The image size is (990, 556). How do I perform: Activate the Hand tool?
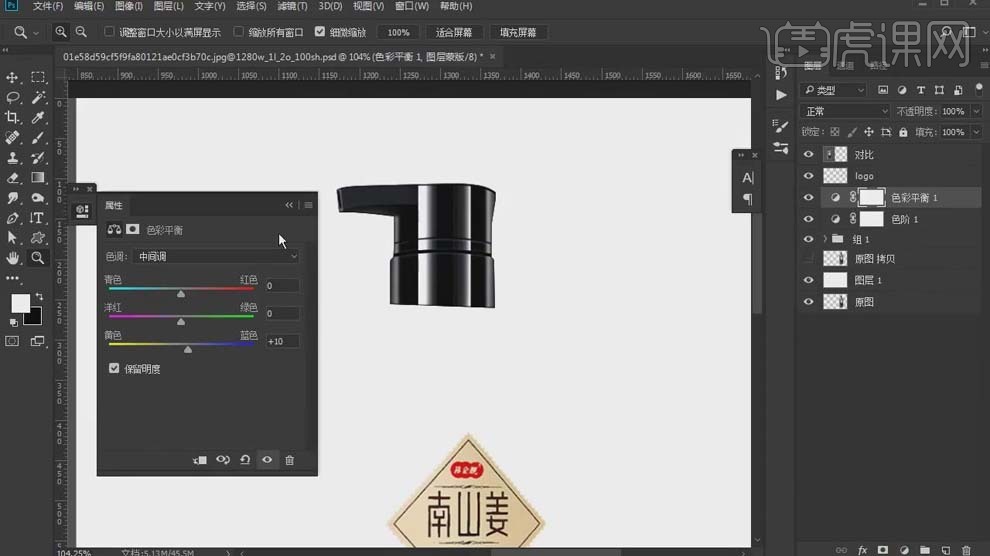[x=13, y=257]
